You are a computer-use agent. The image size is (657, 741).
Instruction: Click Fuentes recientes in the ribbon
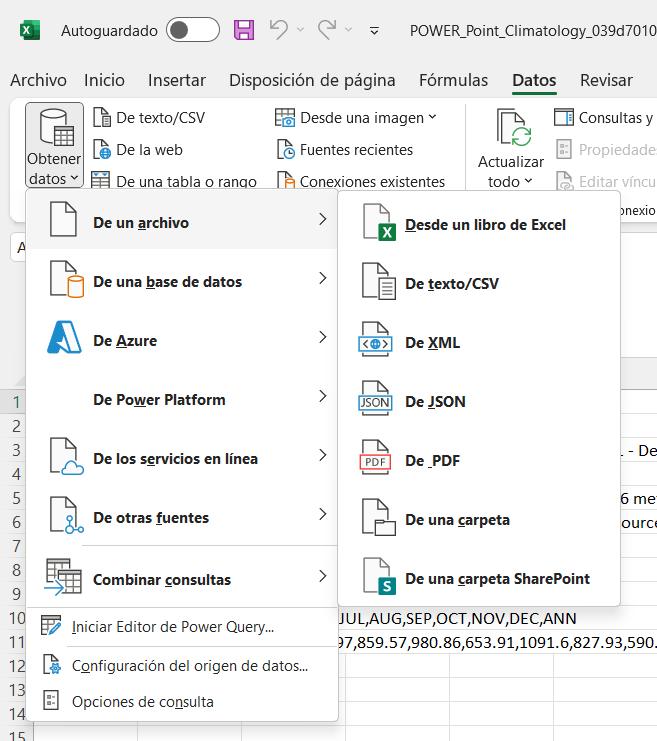click(345, 150)
